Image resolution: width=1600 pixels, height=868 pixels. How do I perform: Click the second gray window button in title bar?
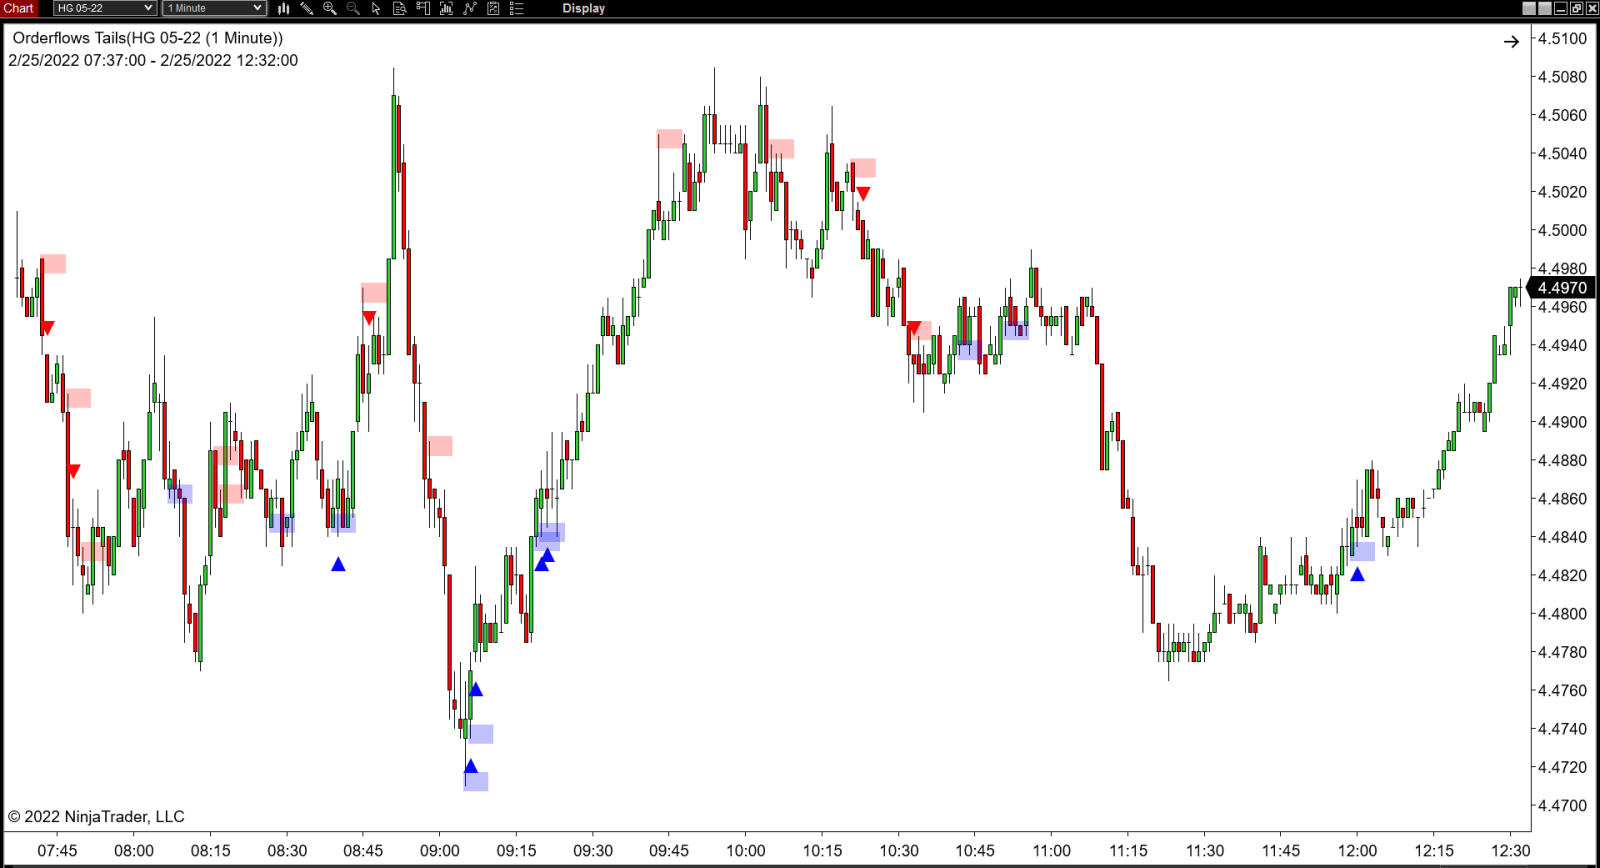click(x=1545, y=8)
